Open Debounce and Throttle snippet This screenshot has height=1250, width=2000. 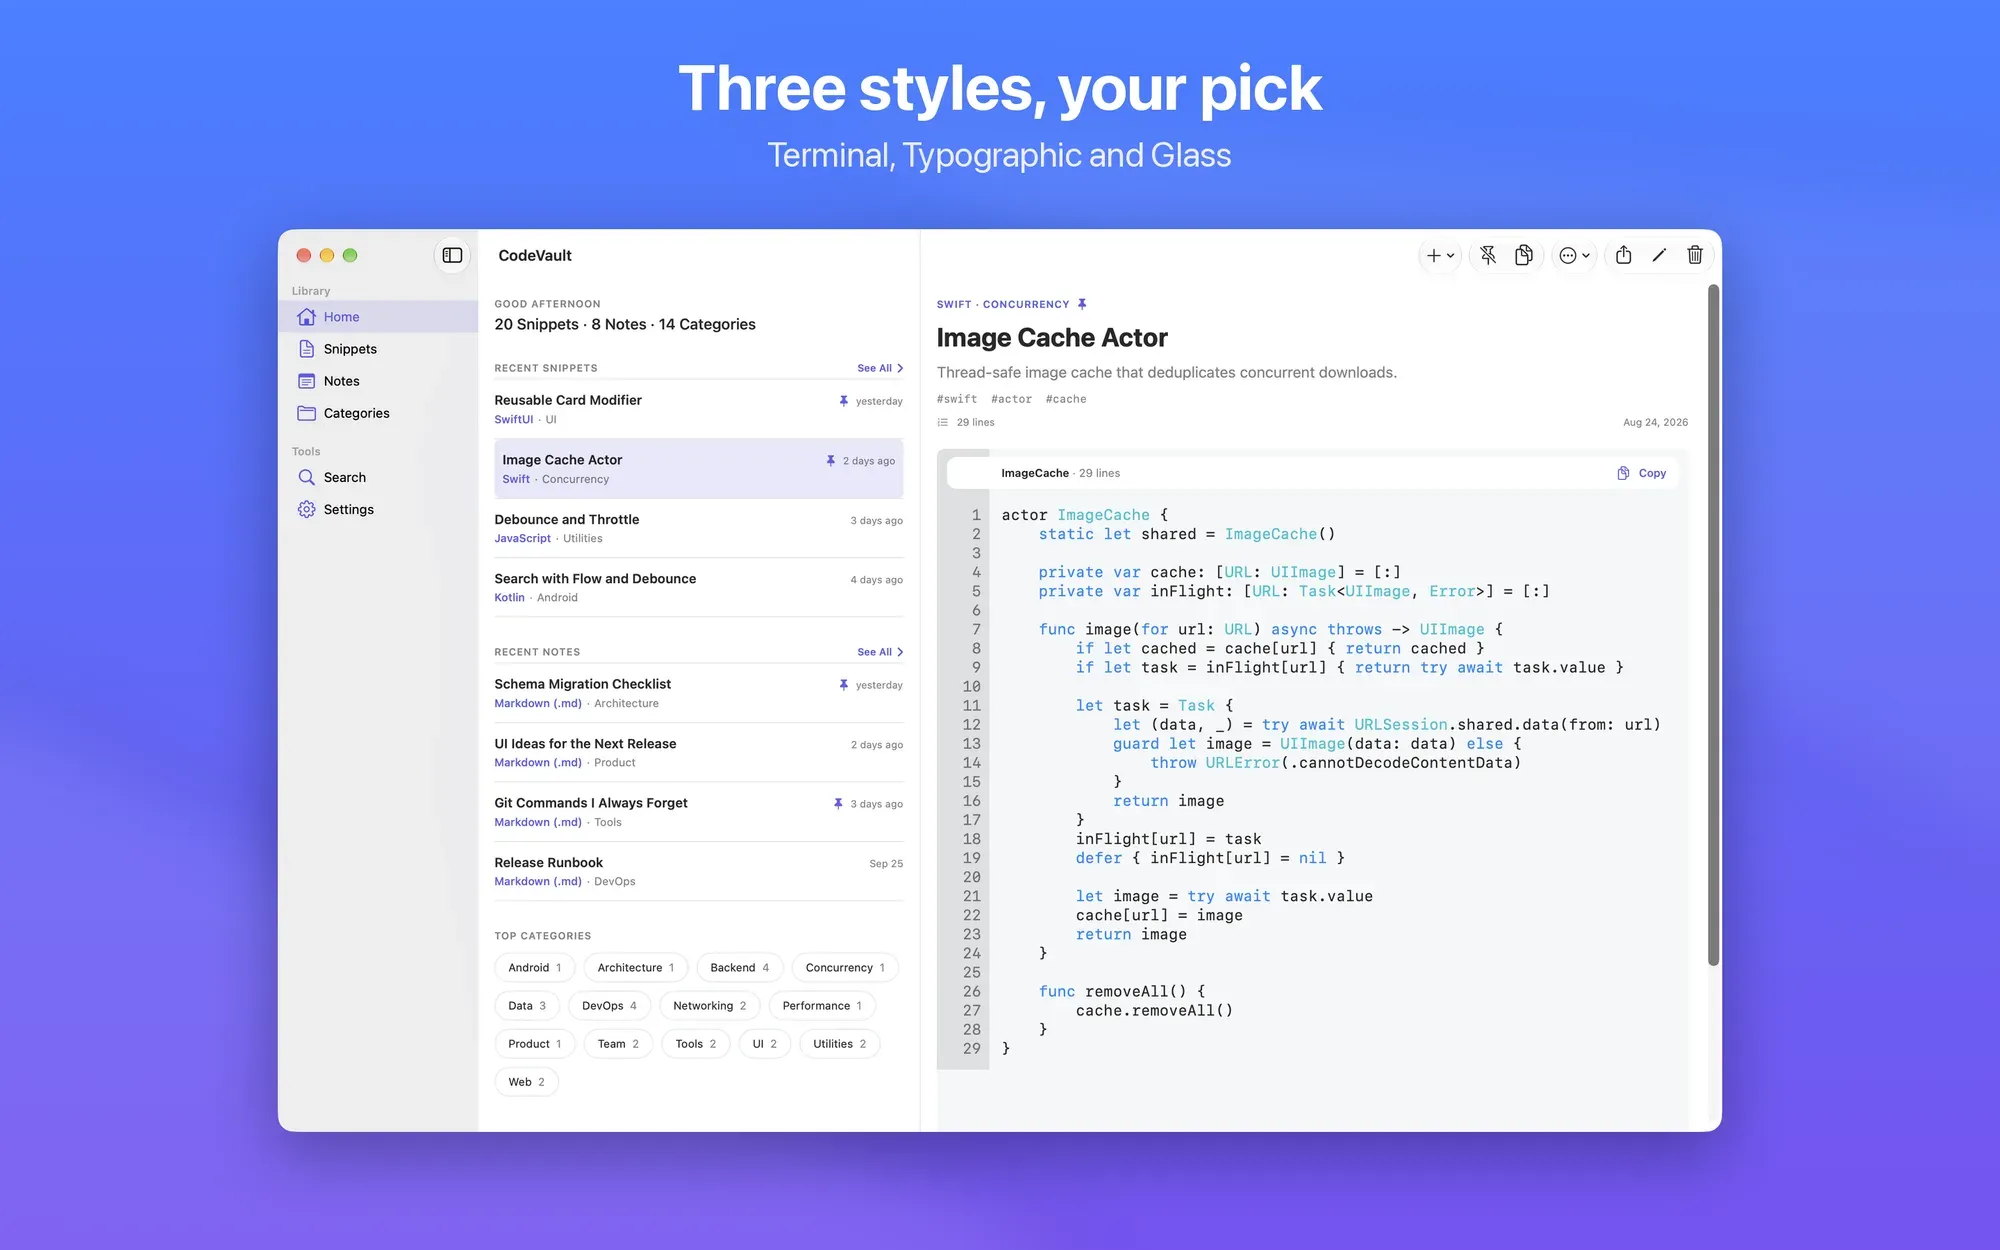(698, 528)
